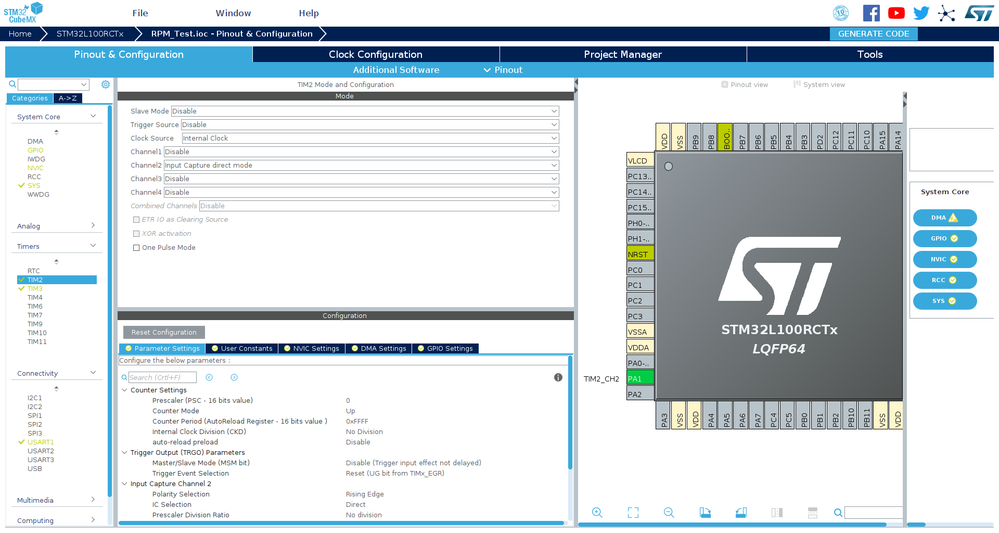Click the GENERATE CODE button

(873, 34)
